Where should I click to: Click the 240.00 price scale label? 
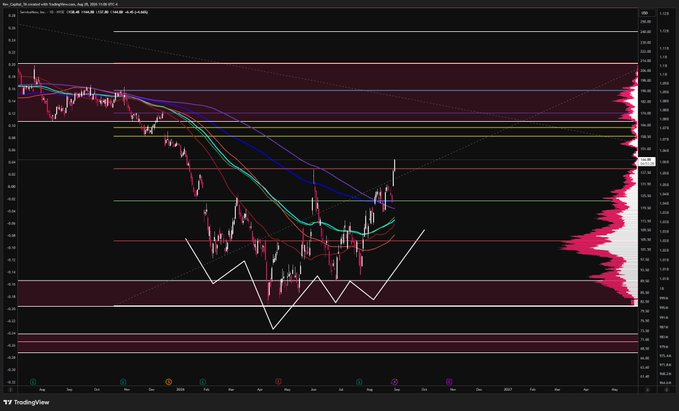[x=646, y=32]
